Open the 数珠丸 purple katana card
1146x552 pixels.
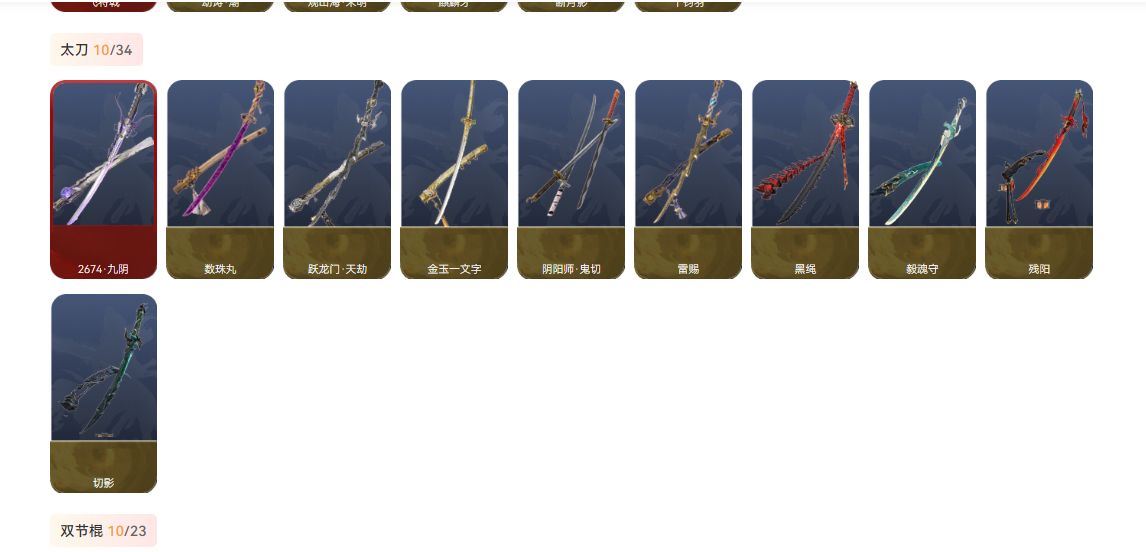coord(221,179)
